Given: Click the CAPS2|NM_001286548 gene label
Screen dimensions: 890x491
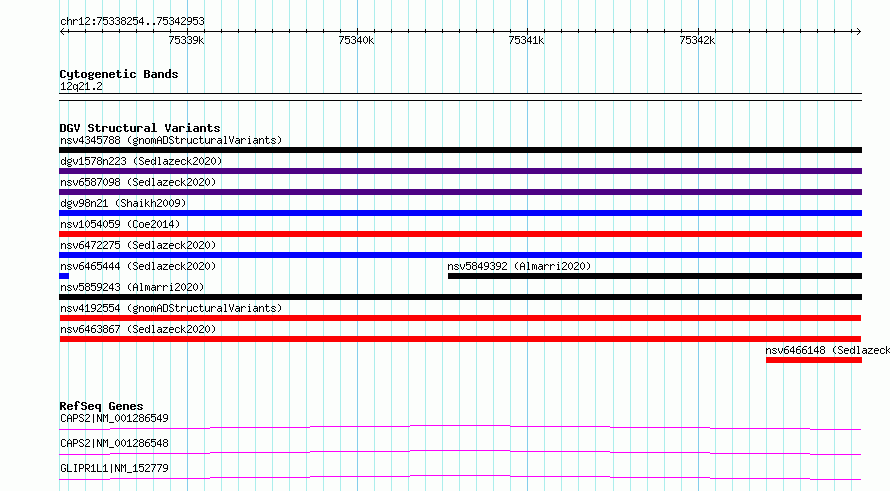Looking at the screenshot, I should tap(114, 443).
